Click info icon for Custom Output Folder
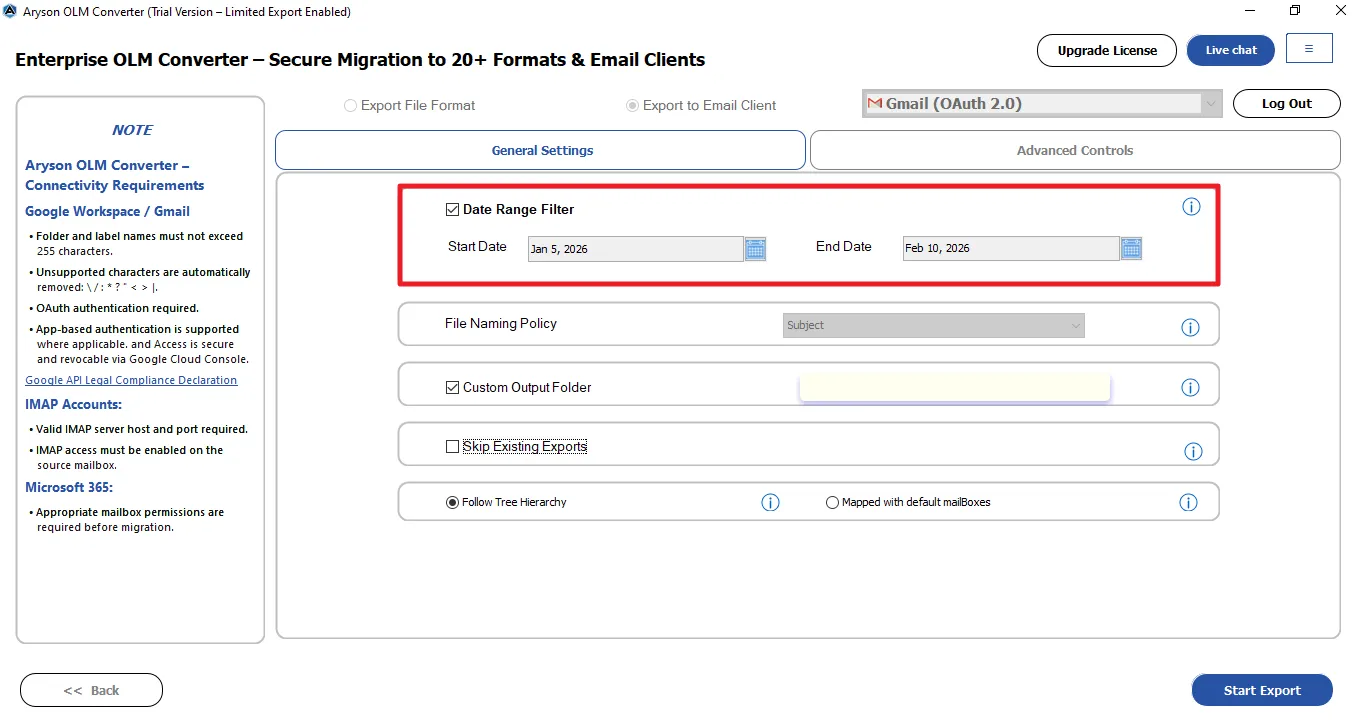Viewport: 1366px width, 728px height. tap(1190, 387)
